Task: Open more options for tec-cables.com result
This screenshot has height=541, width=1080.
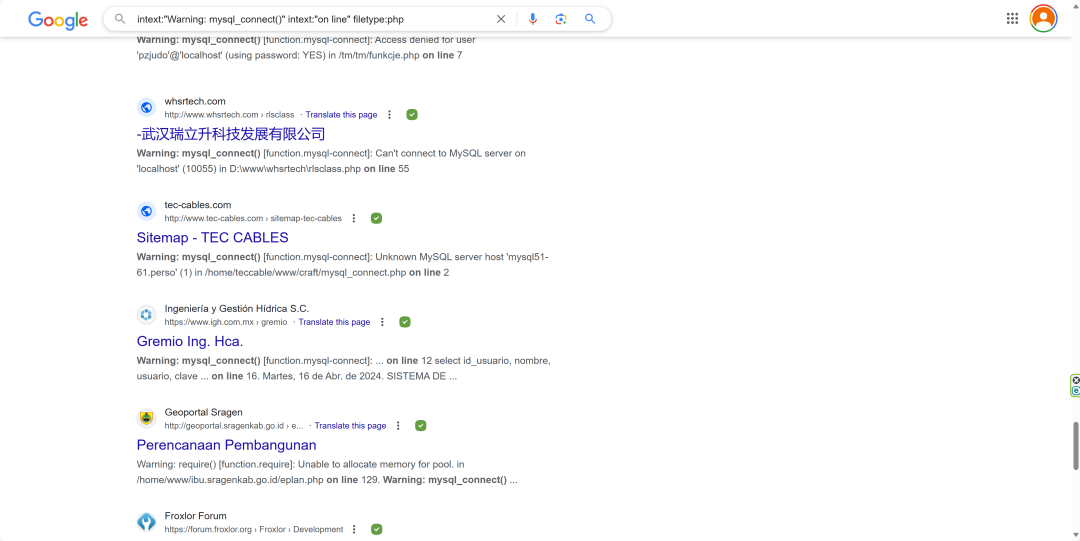Action: [x=353, y=218]
